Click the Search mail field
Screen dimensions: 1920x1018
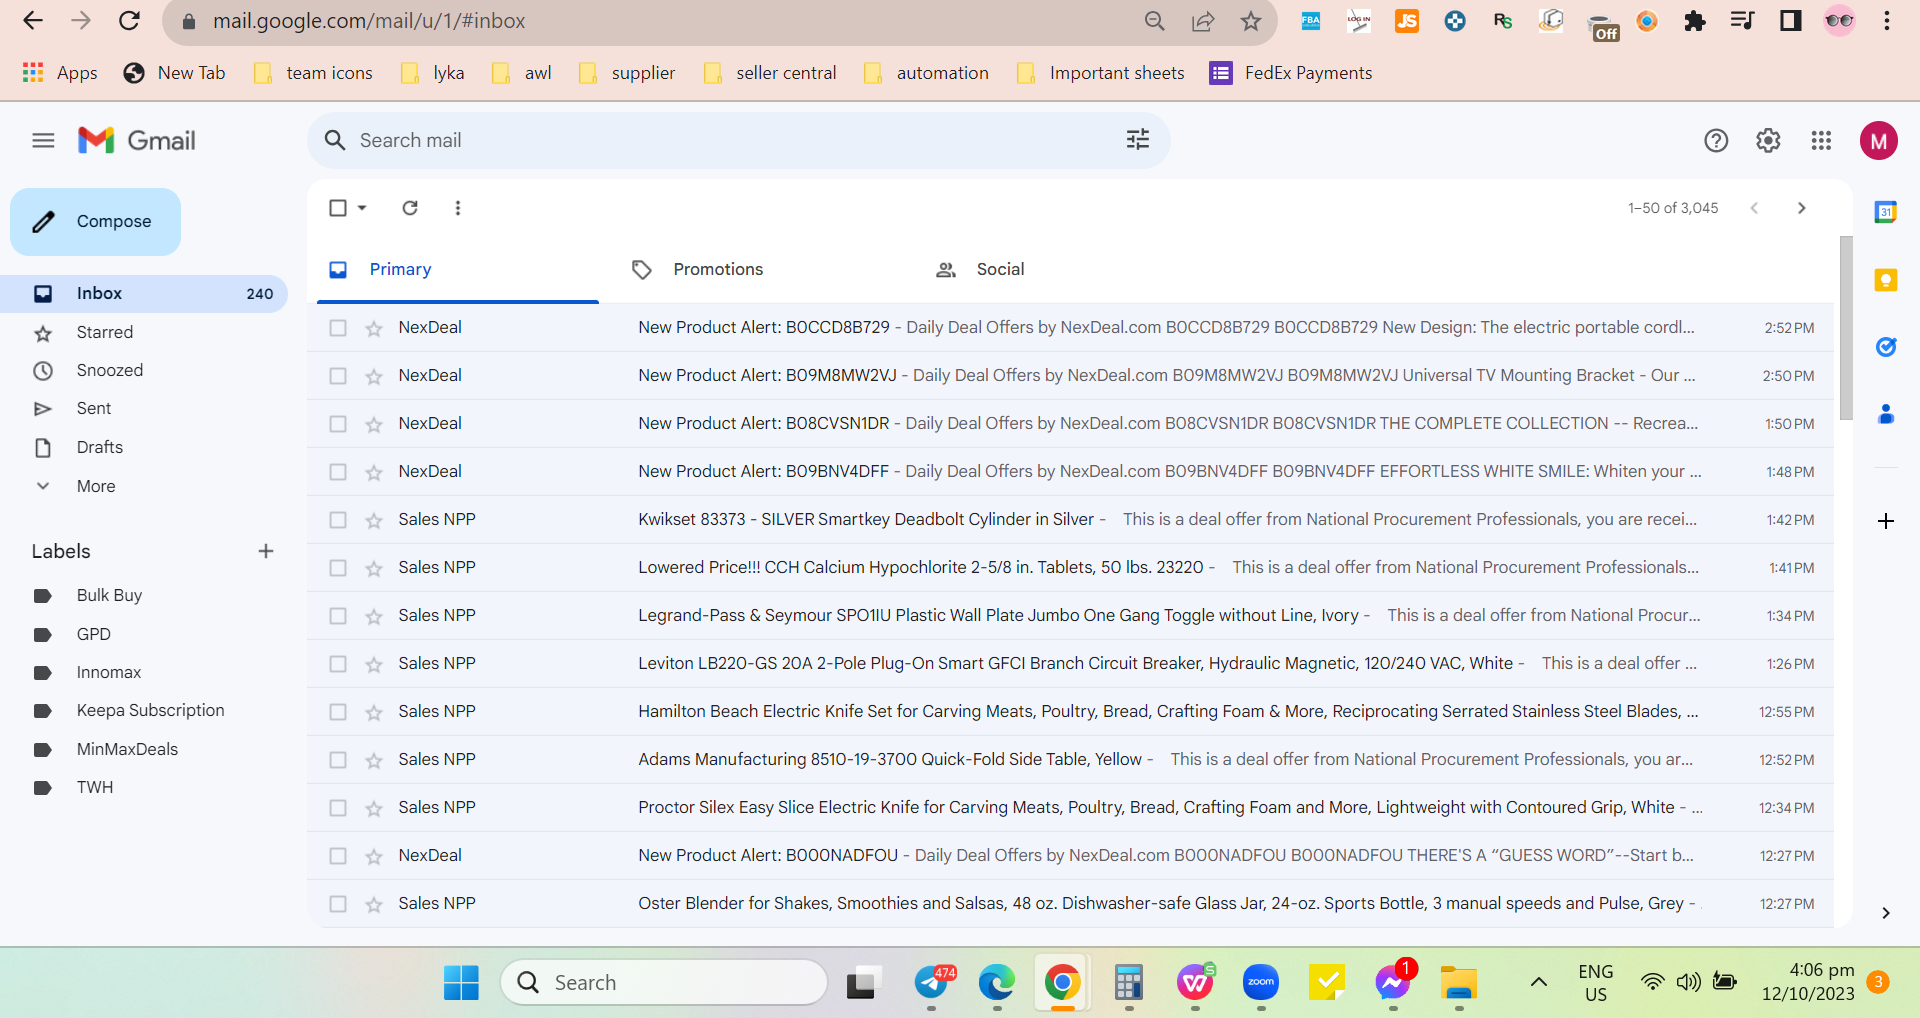click(x=738, y=140)
